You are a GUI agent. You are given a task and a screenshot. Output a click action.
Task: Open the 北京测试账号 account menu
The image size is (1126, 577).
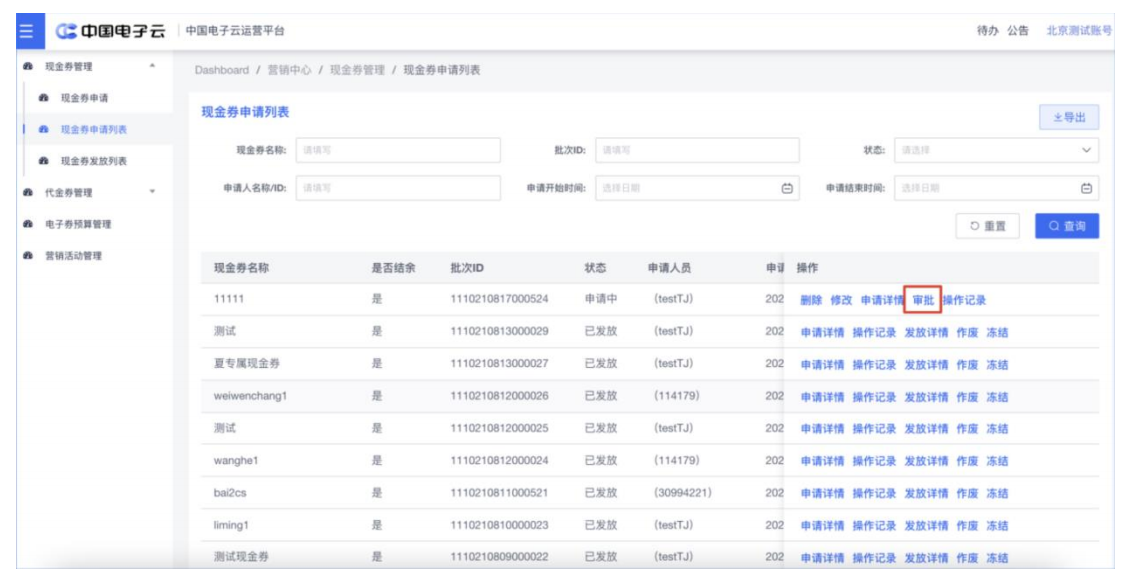1079,31
